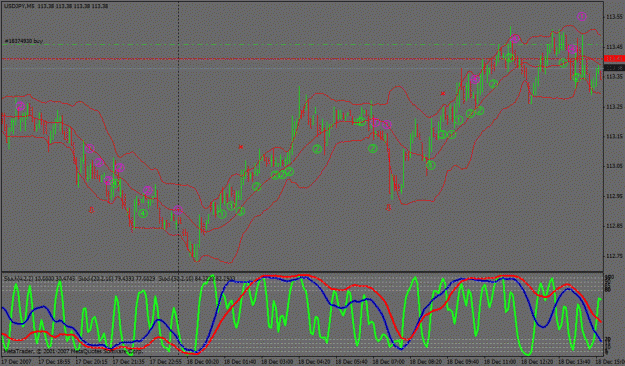Click the 18 Dec 08:20 time label
Viewport: 625px width, 366px height.
425,362
